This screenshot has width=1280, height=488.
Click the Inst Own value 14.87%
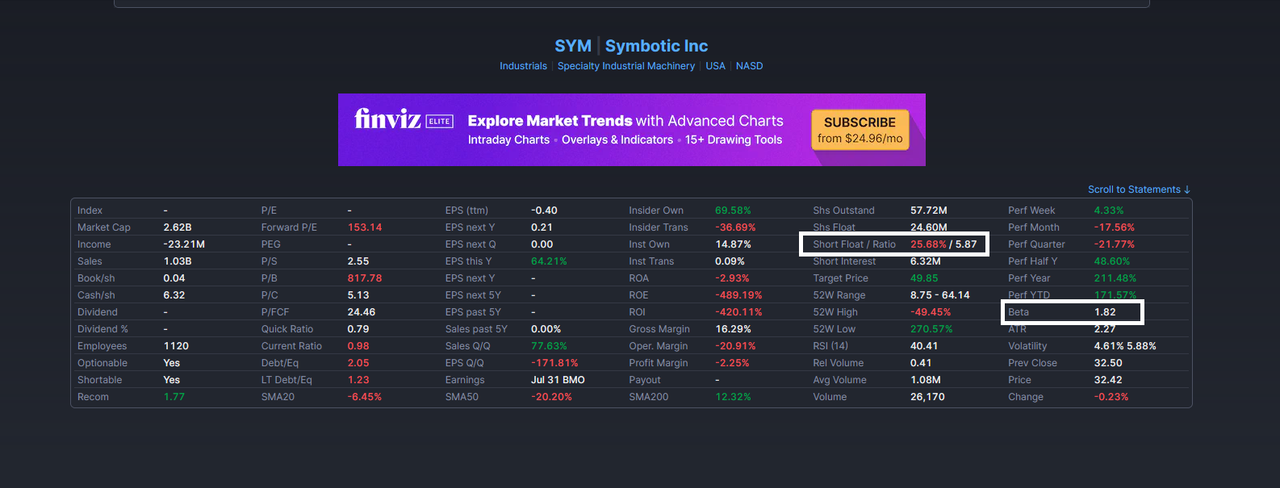tap(733, 244)
